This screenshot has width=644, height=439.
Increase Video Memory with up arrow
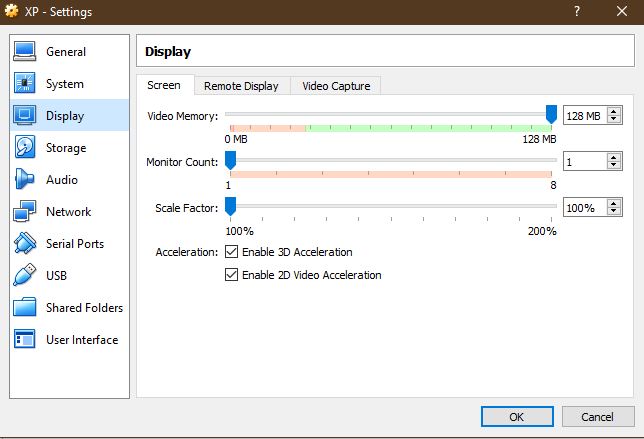pos(614,112)
